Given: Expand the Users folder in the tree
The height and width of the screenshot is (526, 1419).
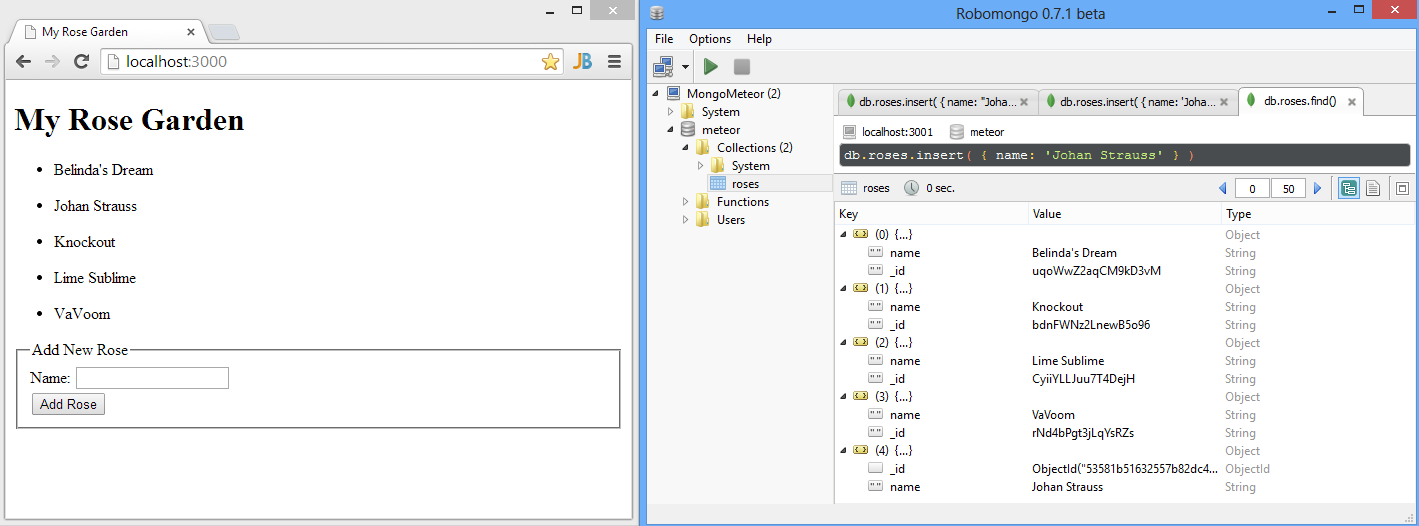Looking at the screenshot, I should [686, 220].
